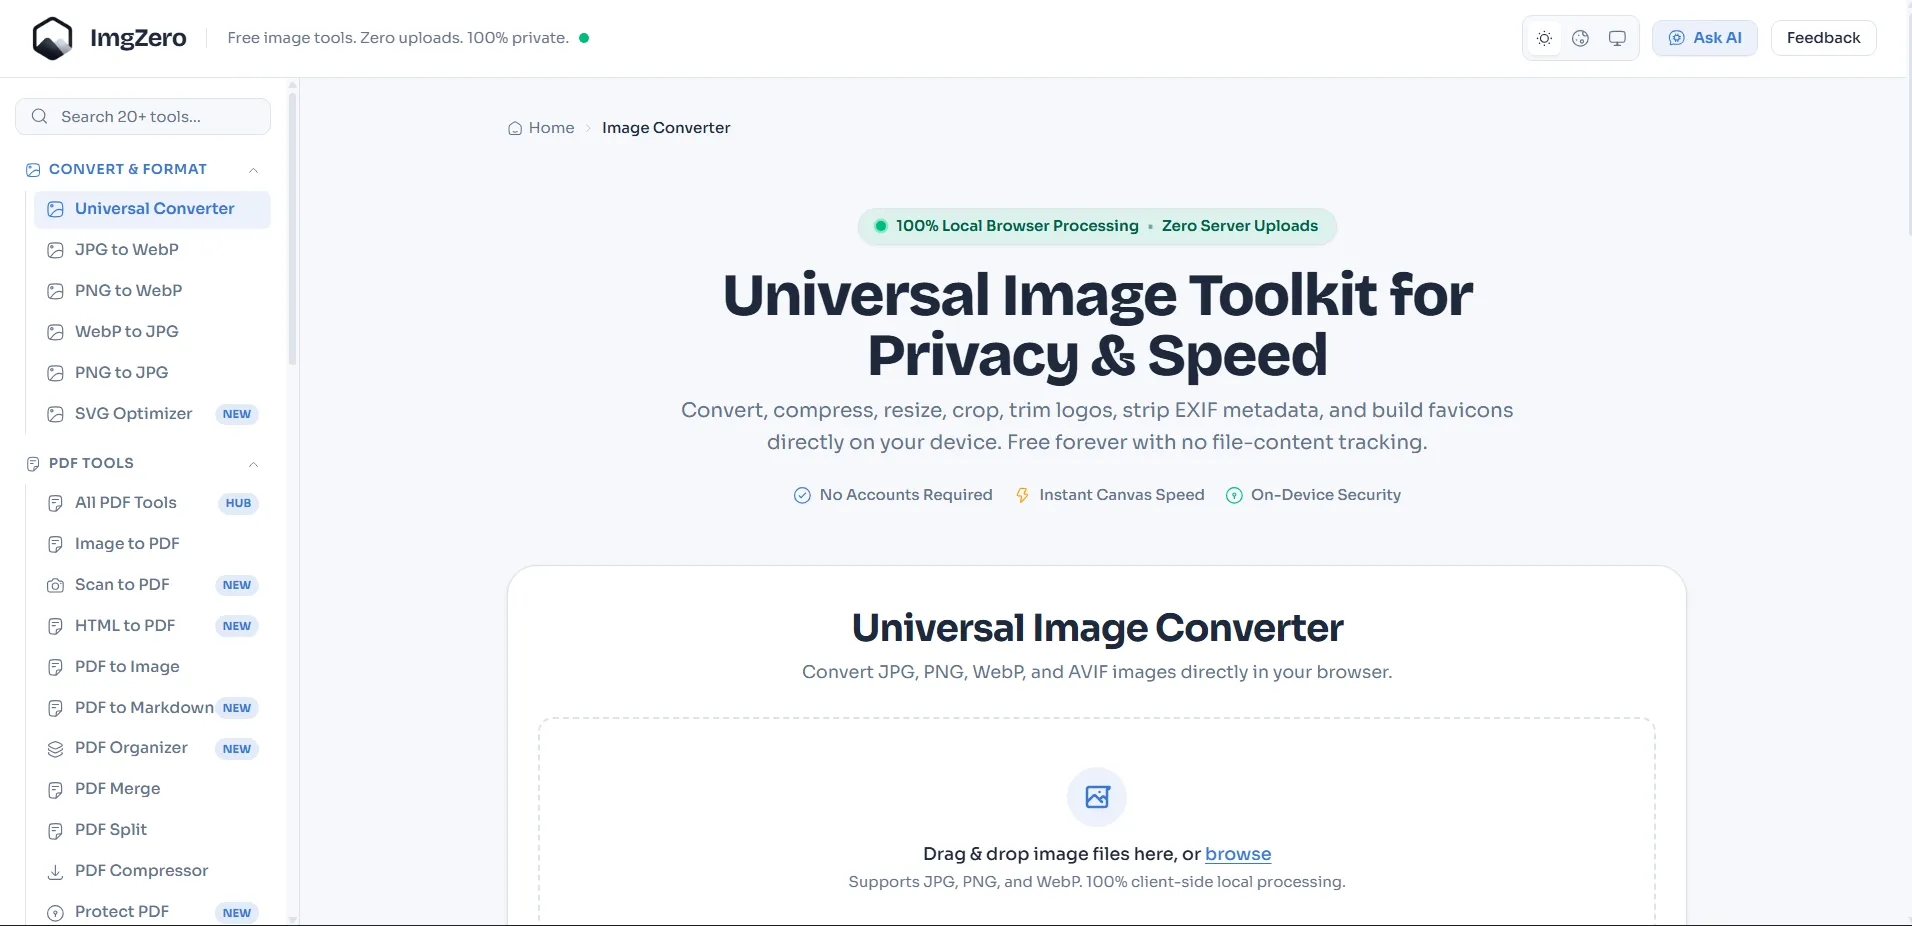Image resolution: width=1912 pixels, height=926 pixels.
Task: Click the '100% Local Browser Processing' badge text
Action: point(1017,226)
